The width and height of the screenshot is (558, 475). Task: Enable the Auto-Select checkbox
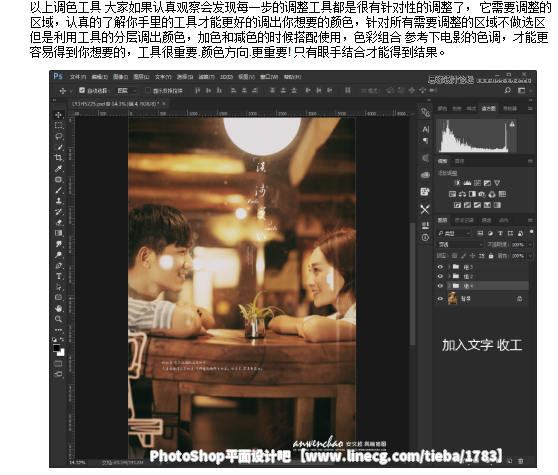coord(82,90)
